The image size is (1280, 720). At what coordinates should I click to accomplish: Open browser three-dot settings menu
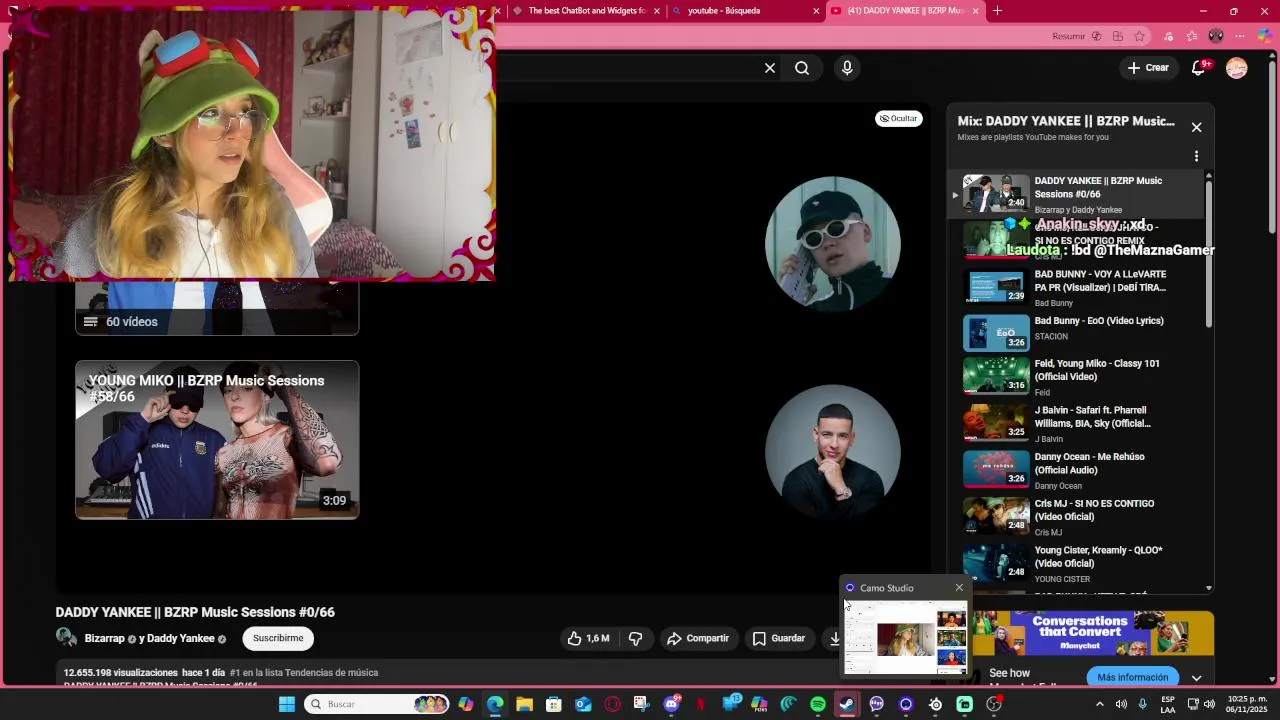click(1241, 36)
